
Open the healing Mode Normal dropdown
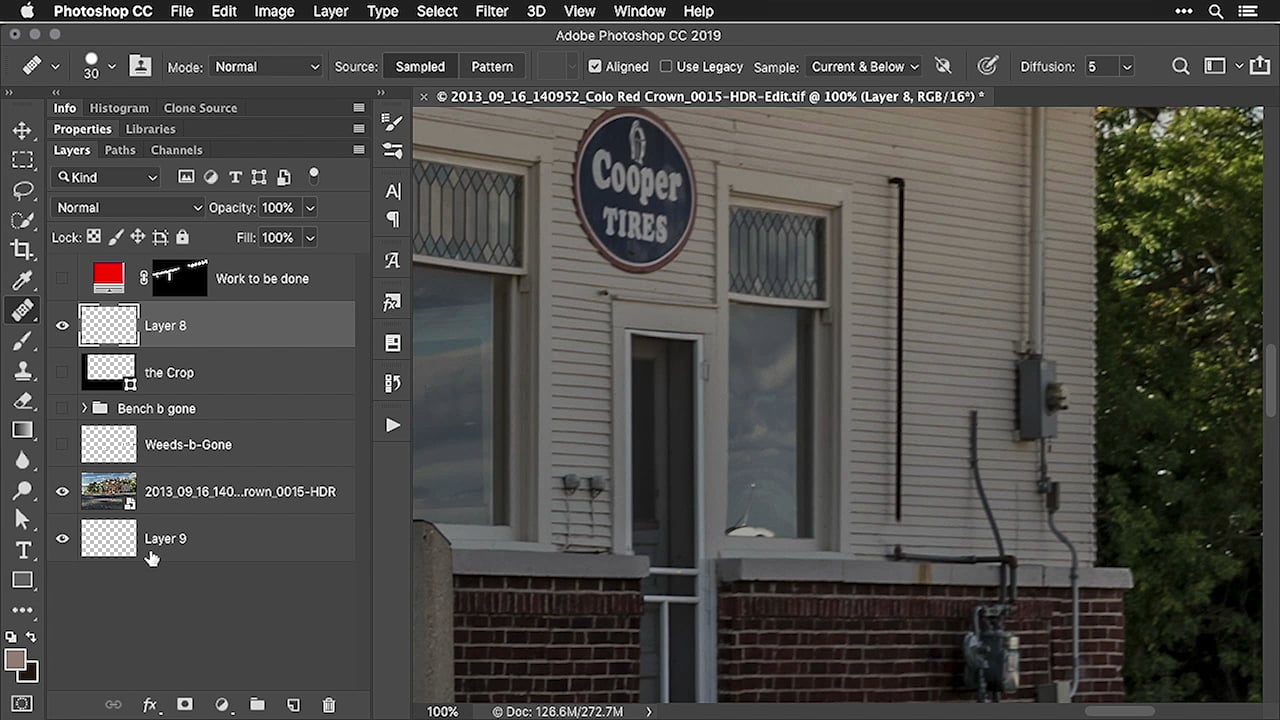click(266, 66)
